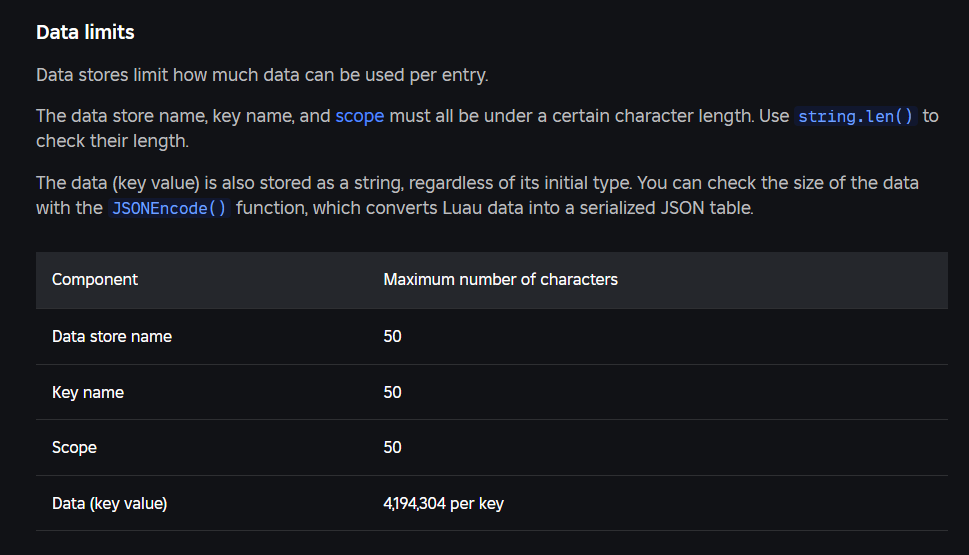Screen dimensions: 969x555
Task: Click text "The data (key value) is also stored"
Action: click(x=184, y=183)
